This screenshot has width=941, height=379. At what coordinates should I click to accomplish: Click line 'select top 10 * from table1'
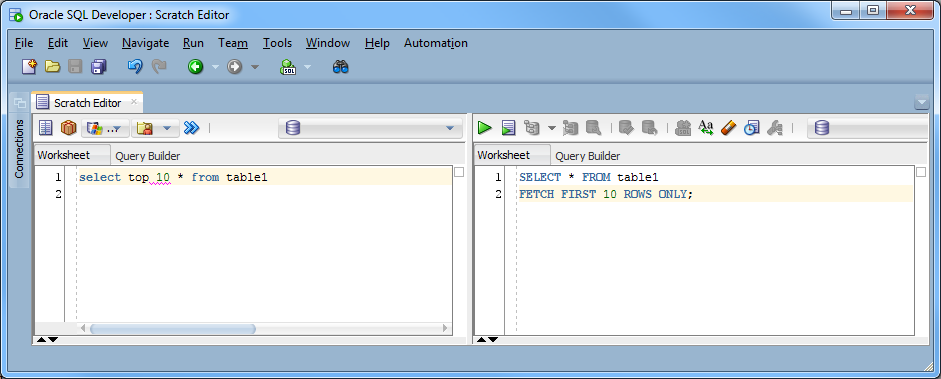click(173, 177)
